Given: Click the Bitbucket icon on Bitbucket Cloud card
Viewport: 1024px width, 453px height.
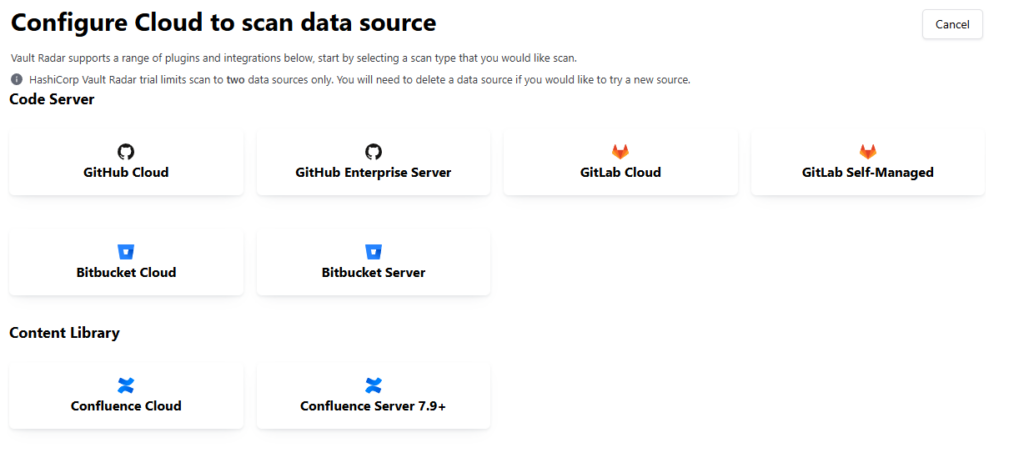Looking at the screenshot, I should [x=125, y=252].
